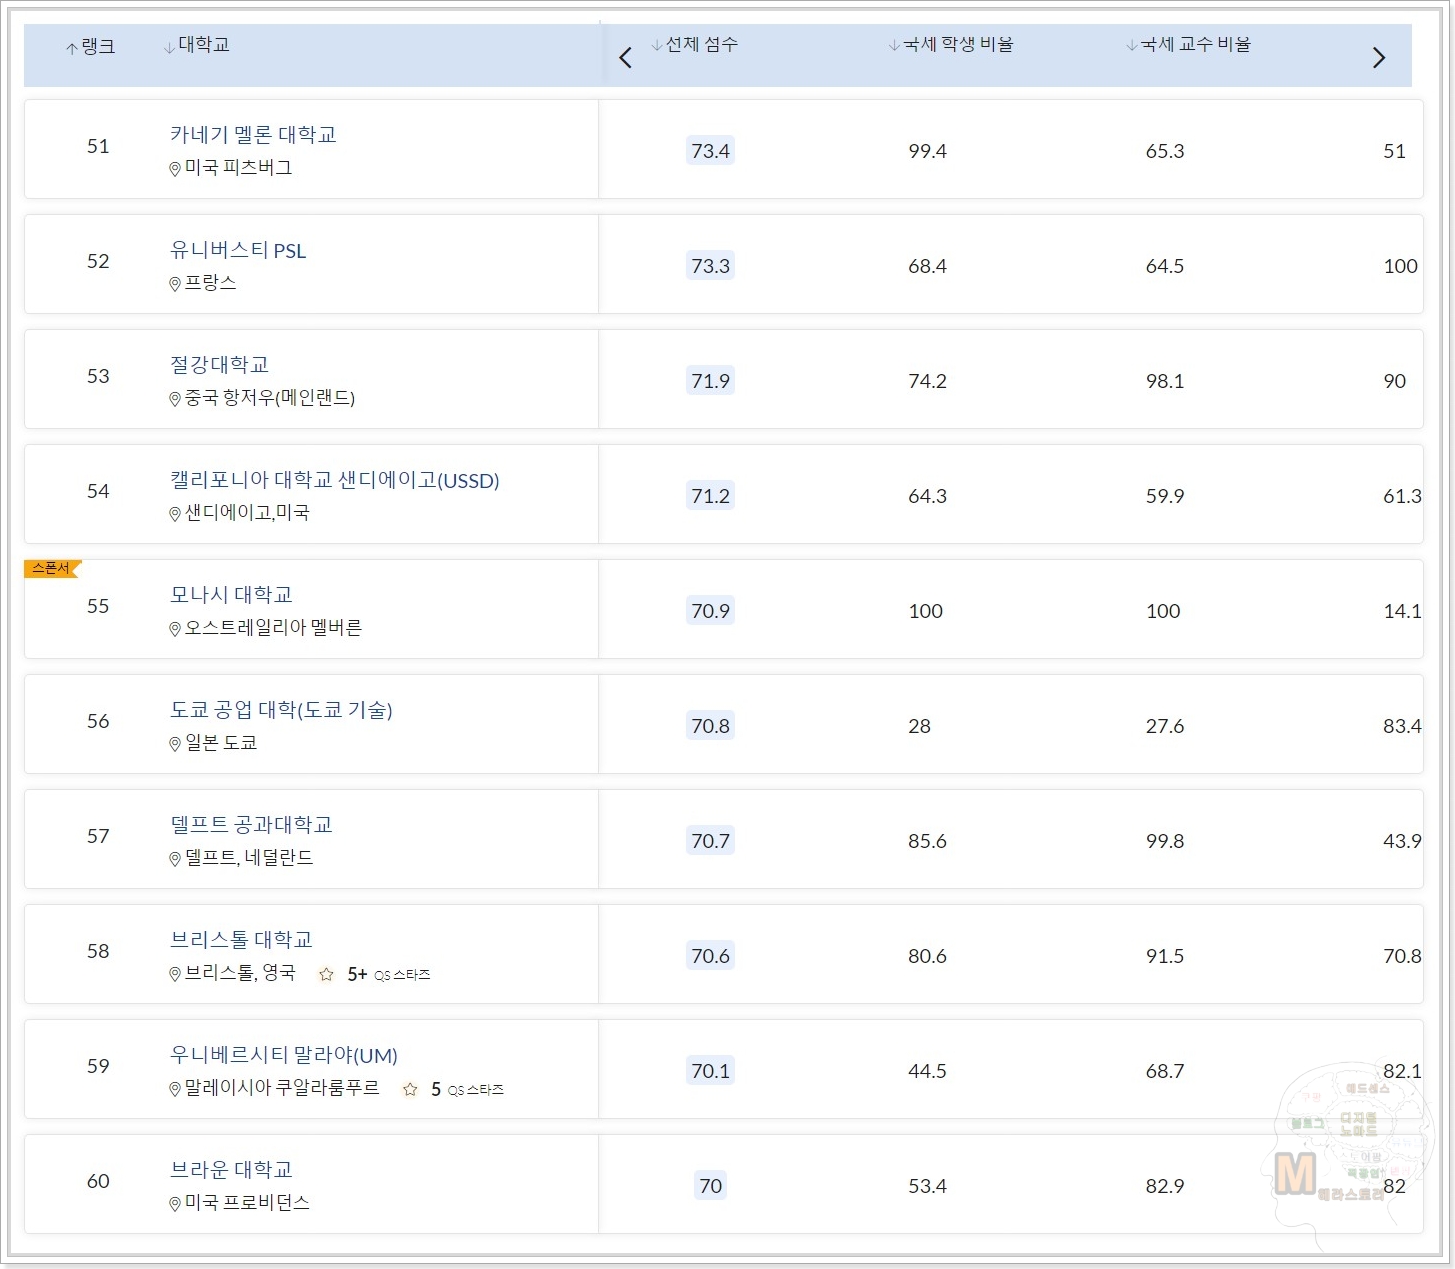This screenshot has height=1269, width=1455.
Task: Select overall score 73.3
Action: tap(710, 266)
